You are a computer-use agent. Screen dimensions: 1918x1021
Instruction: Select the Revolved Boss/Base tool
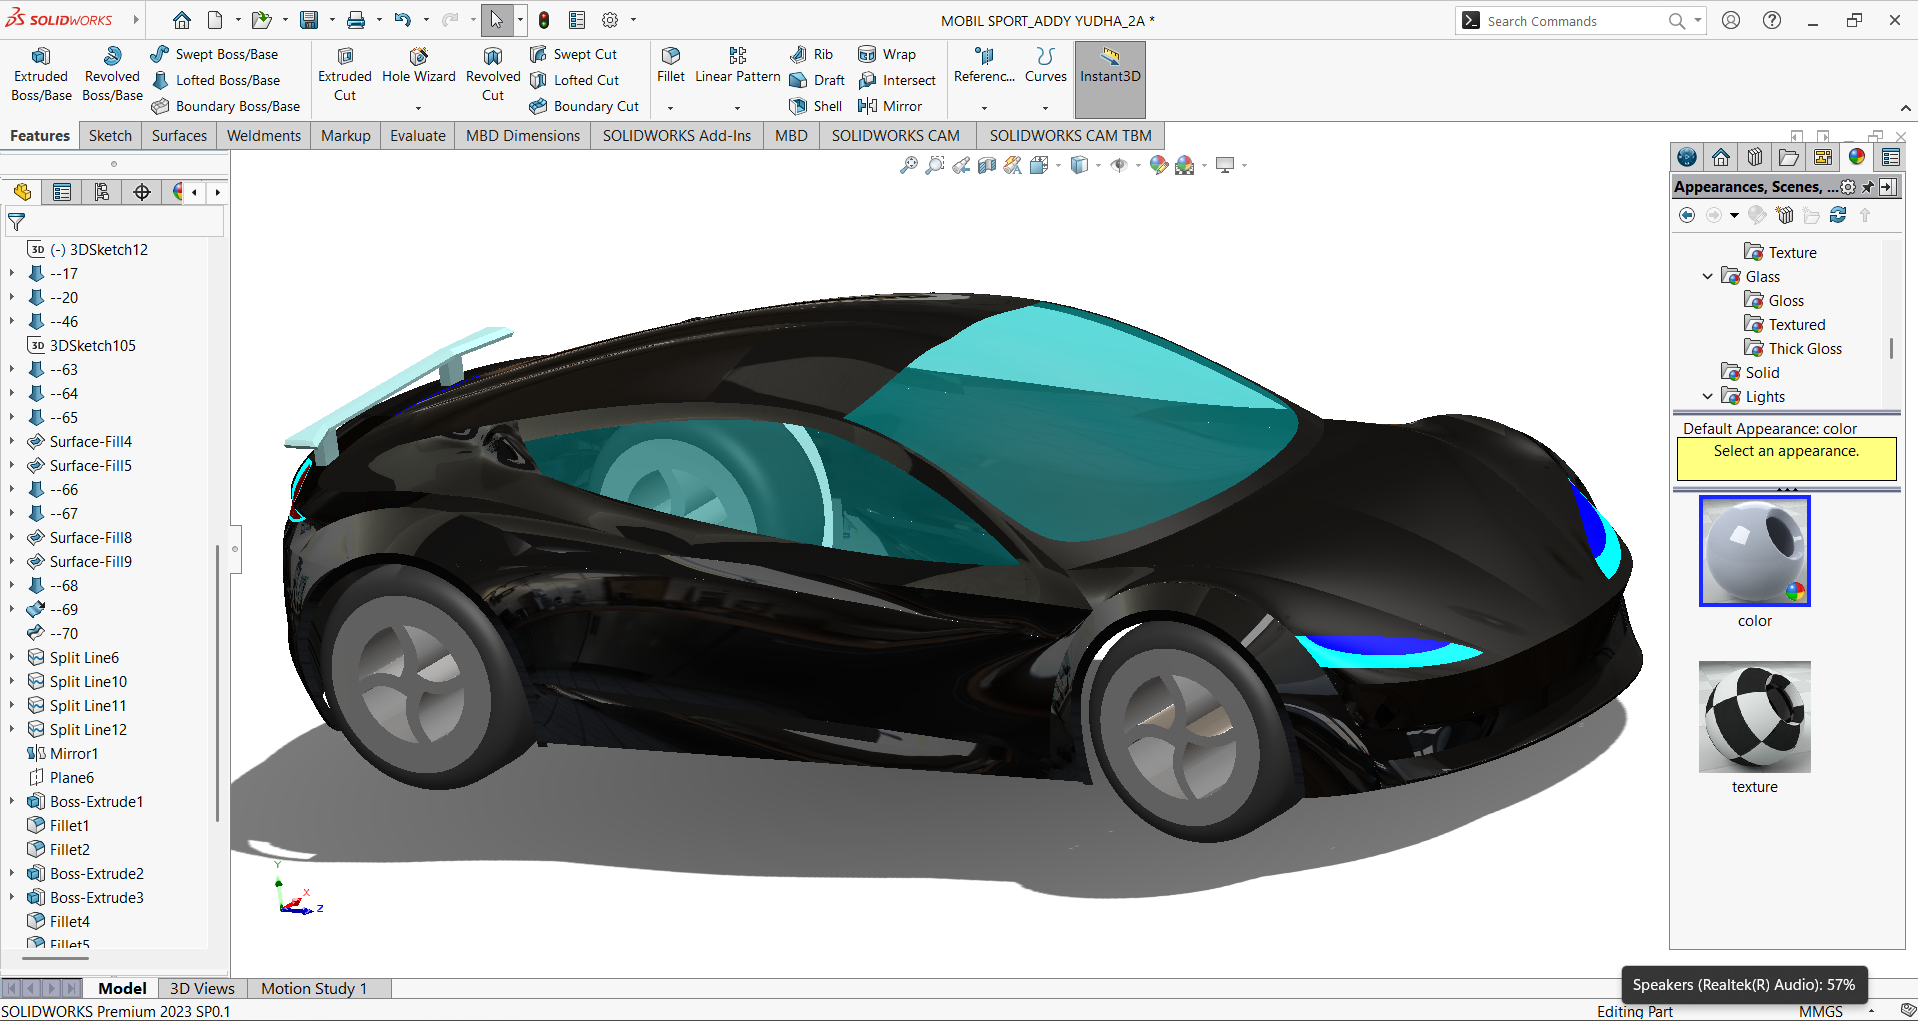pos(112,75)
